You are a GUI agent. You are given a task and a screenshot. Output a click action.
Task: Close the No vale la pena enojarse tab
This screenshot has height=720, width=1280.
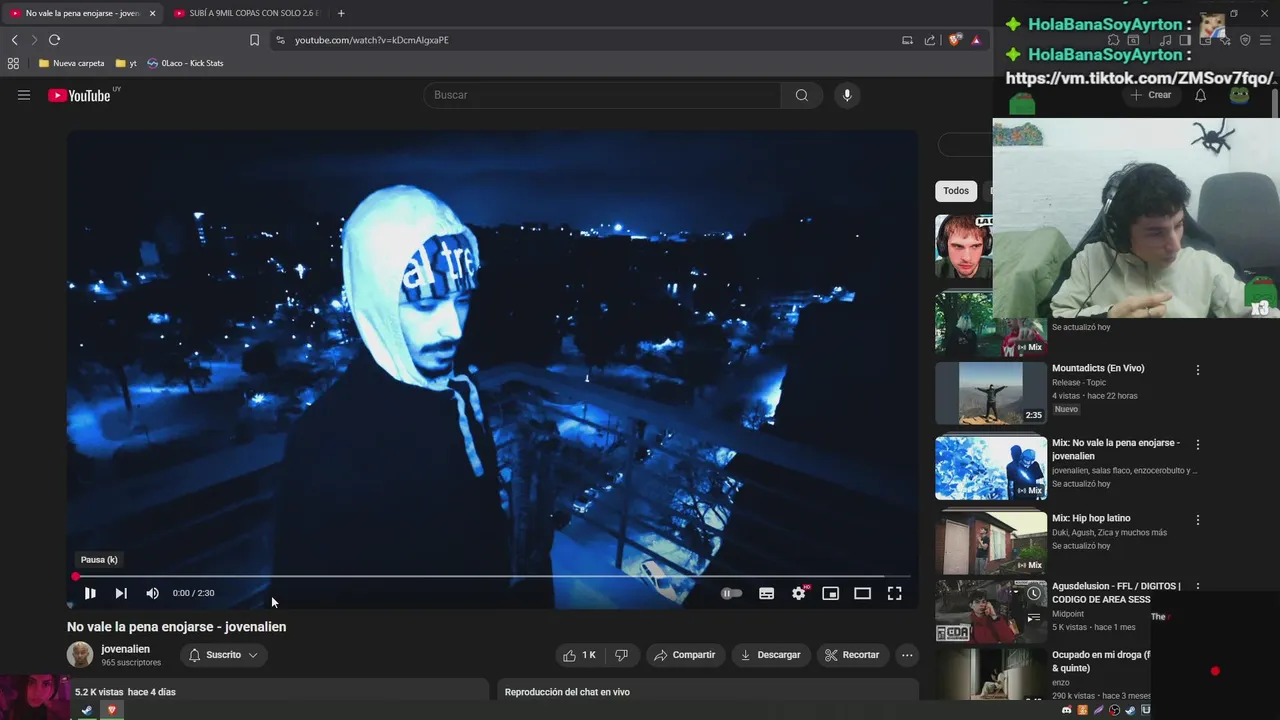153,13
